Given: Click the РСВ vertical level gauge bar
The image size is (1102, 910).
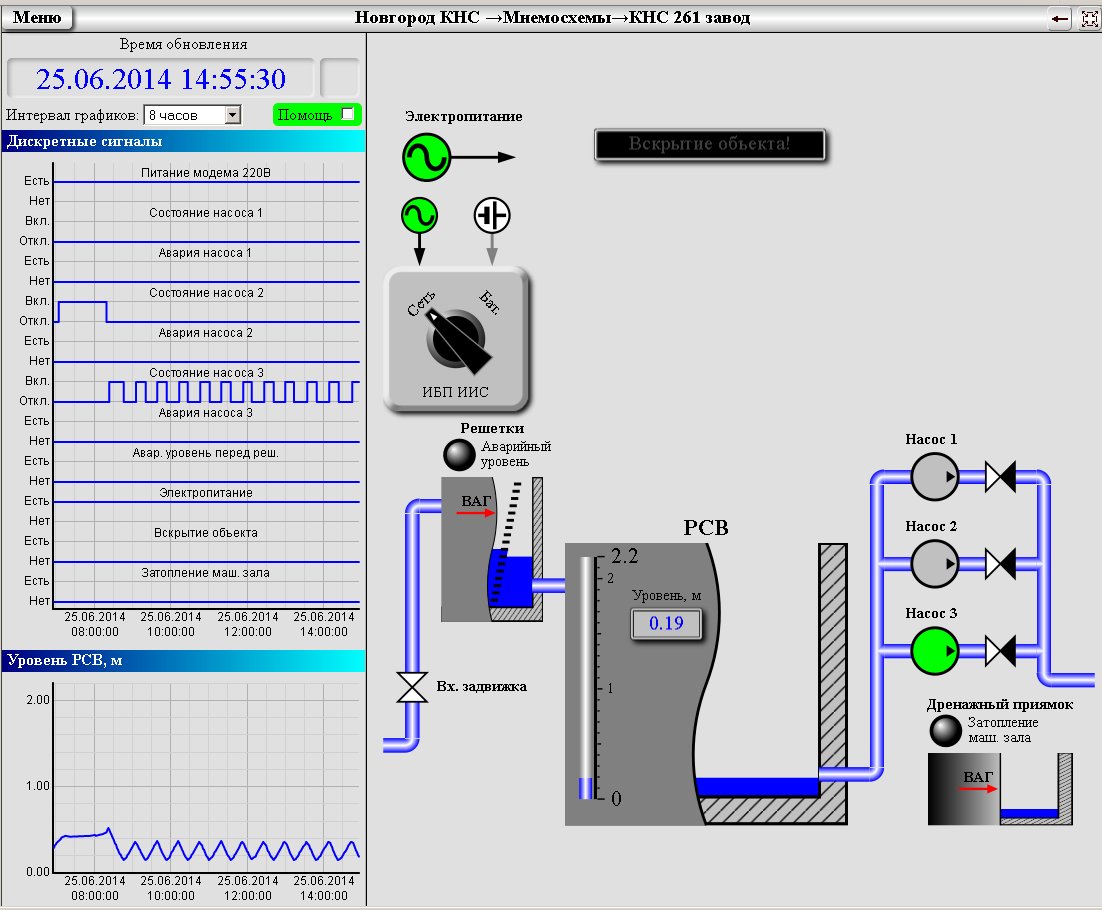Looking at the screenshot, I should (x=586, y=677).
